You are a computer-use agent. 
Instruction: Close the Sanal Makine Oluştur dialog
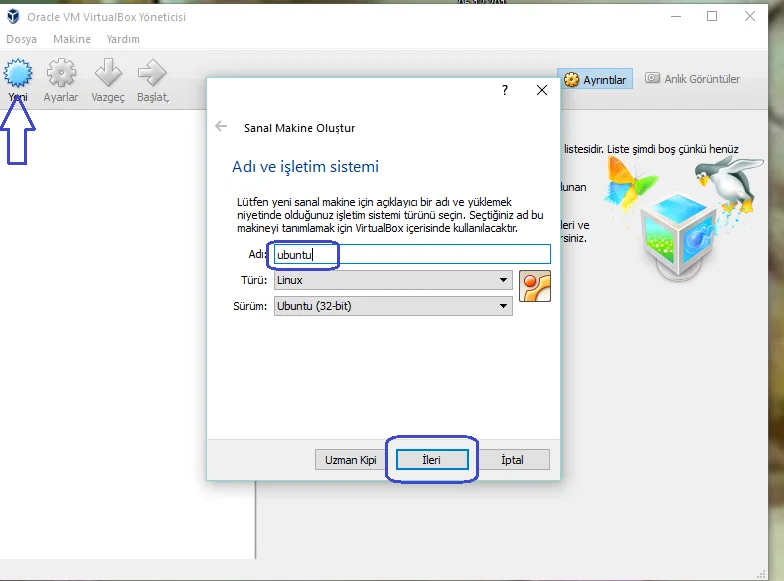(x=542, y=90)
